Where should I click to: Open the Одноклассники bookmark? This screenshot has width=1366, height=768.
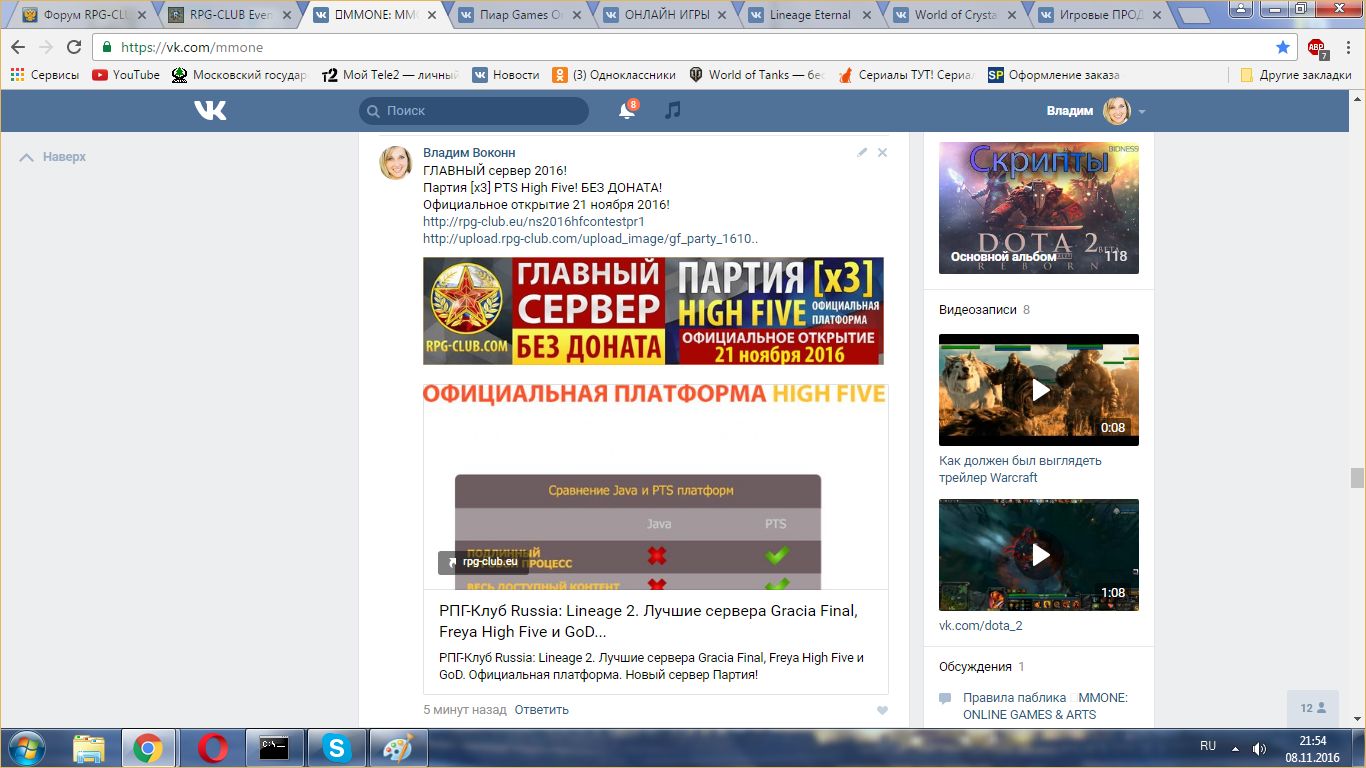pyautogui.click(x=614, y=75)
